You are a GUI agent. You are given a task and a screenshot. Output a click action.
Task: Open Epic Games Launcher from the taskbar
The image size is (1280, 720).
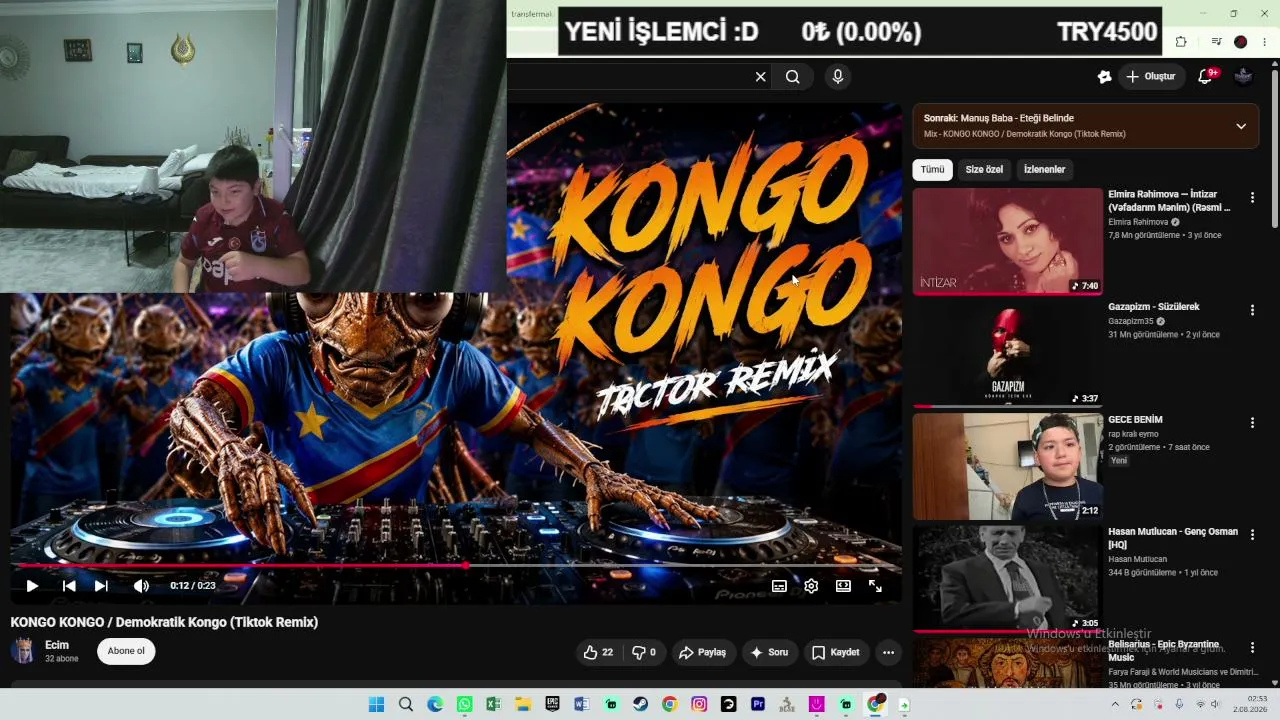(552, 705)
